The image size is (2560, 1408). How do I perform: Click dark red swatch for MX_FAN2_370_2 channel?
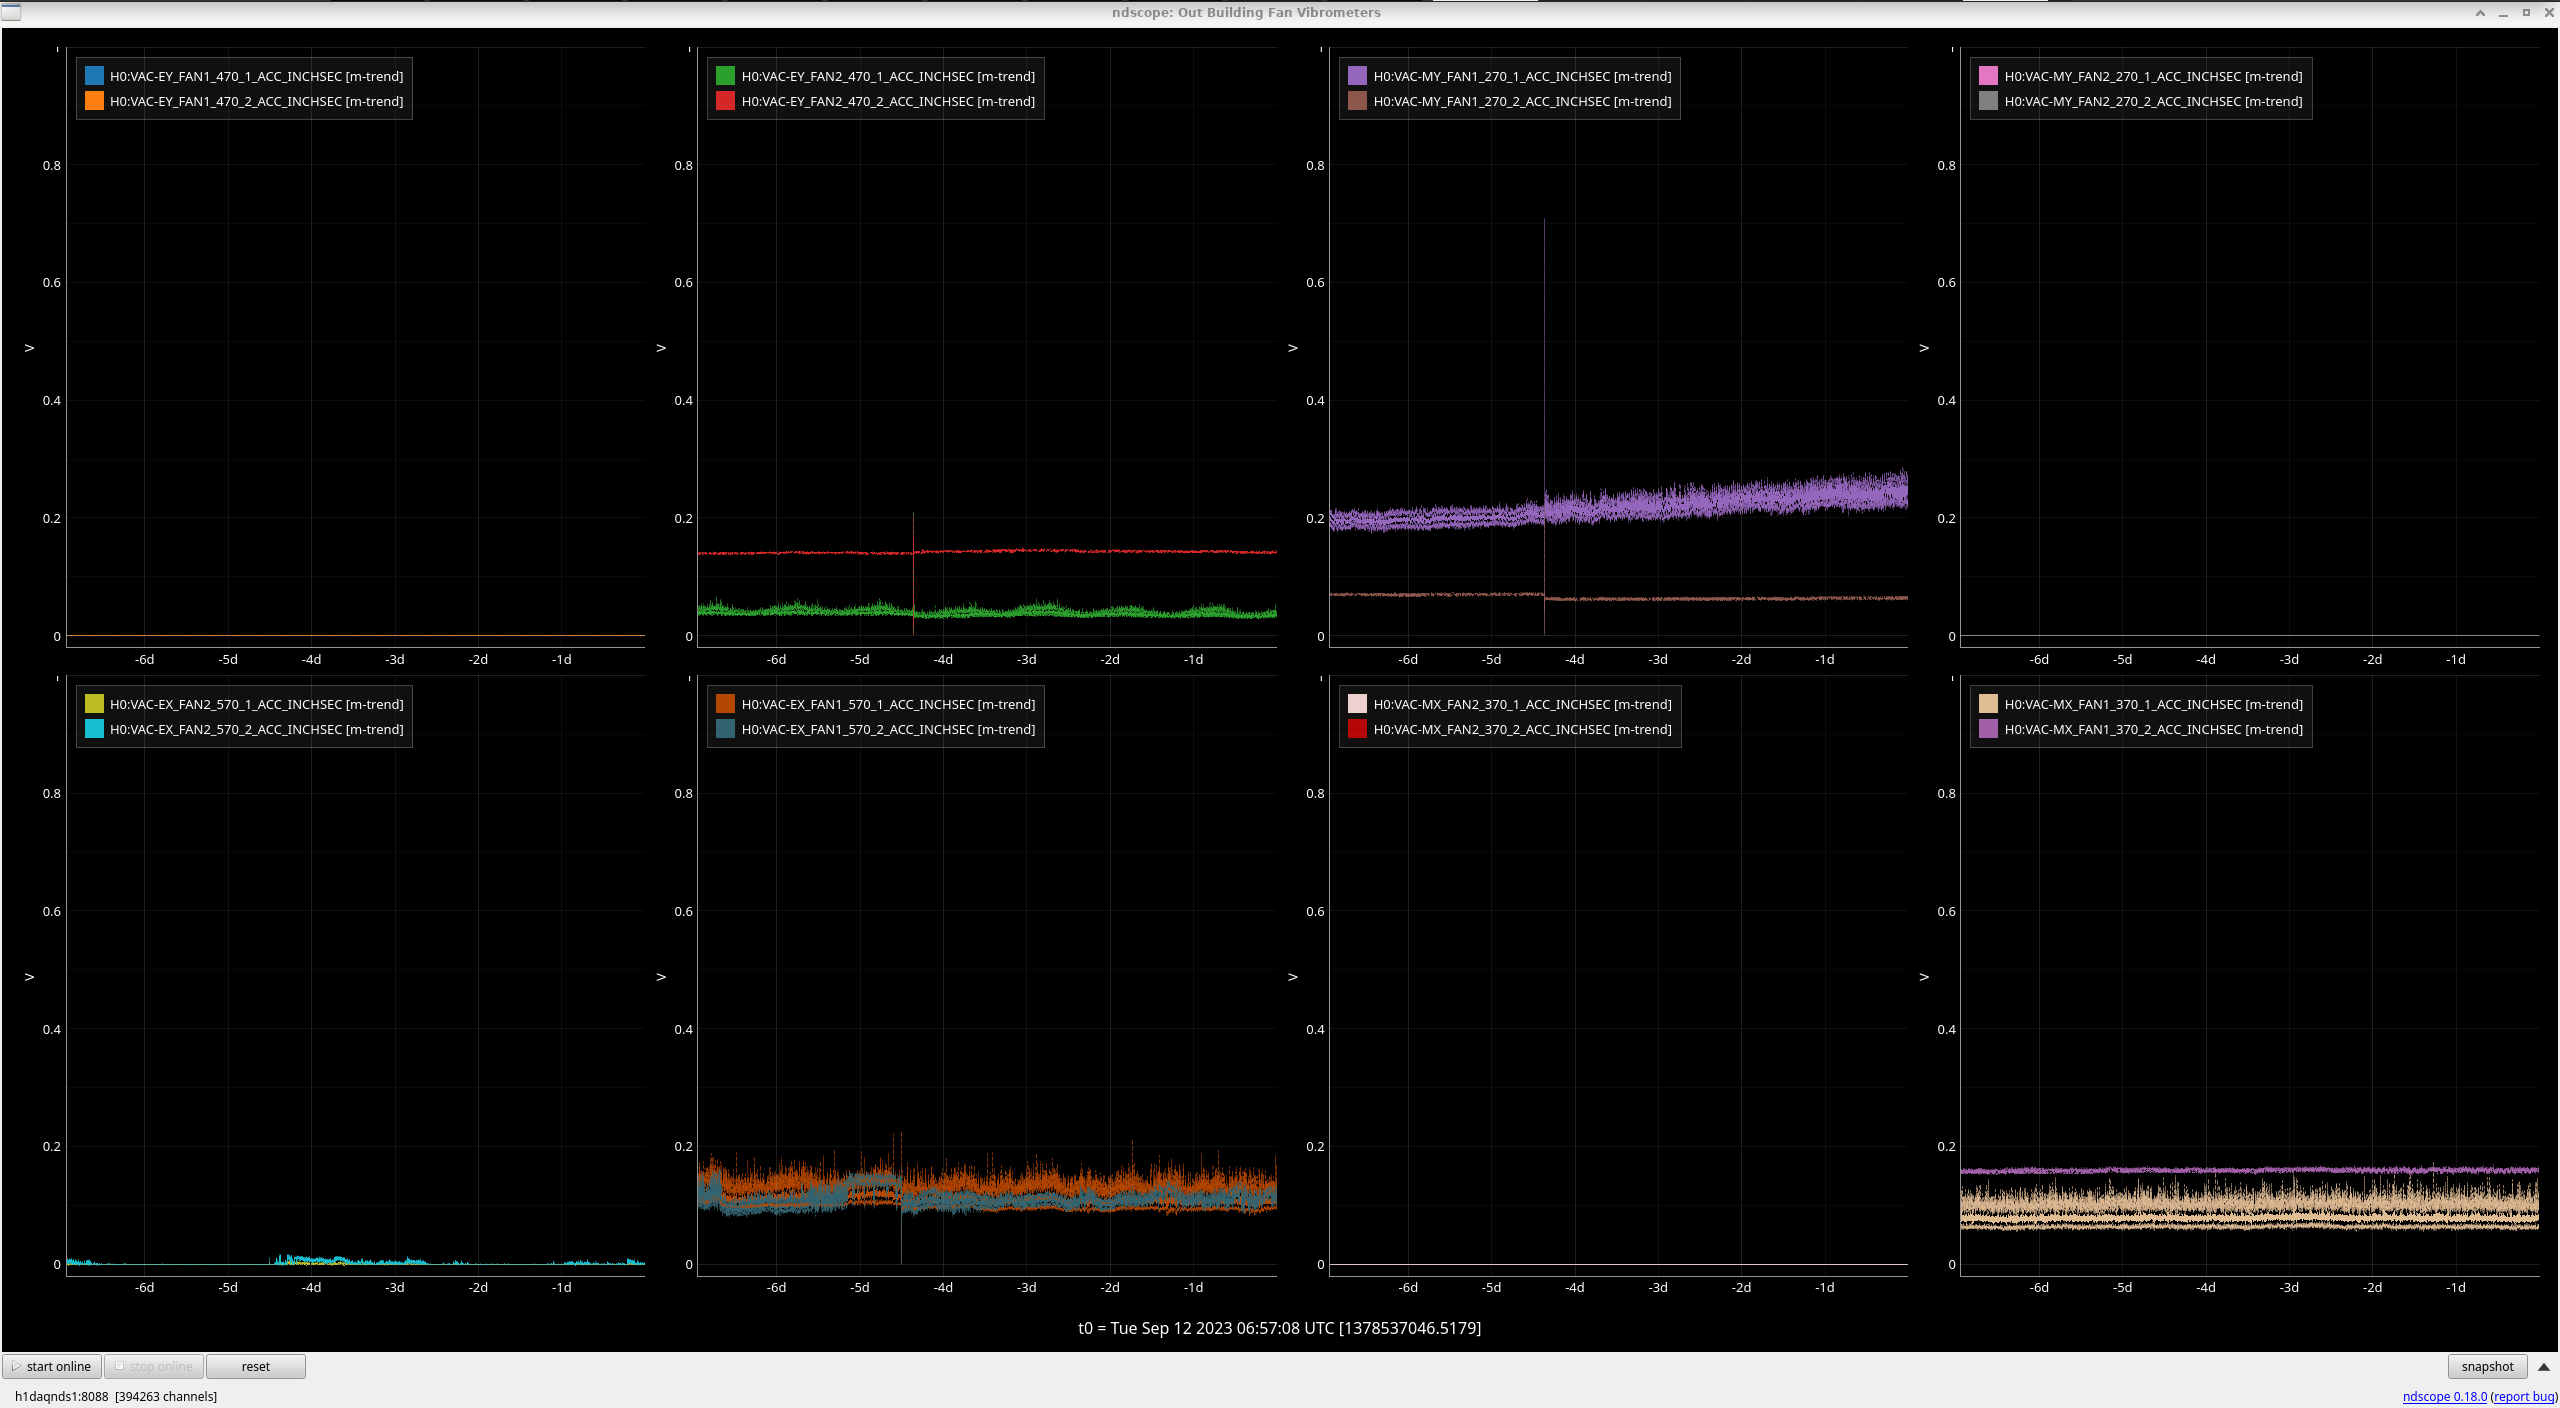1358,729
